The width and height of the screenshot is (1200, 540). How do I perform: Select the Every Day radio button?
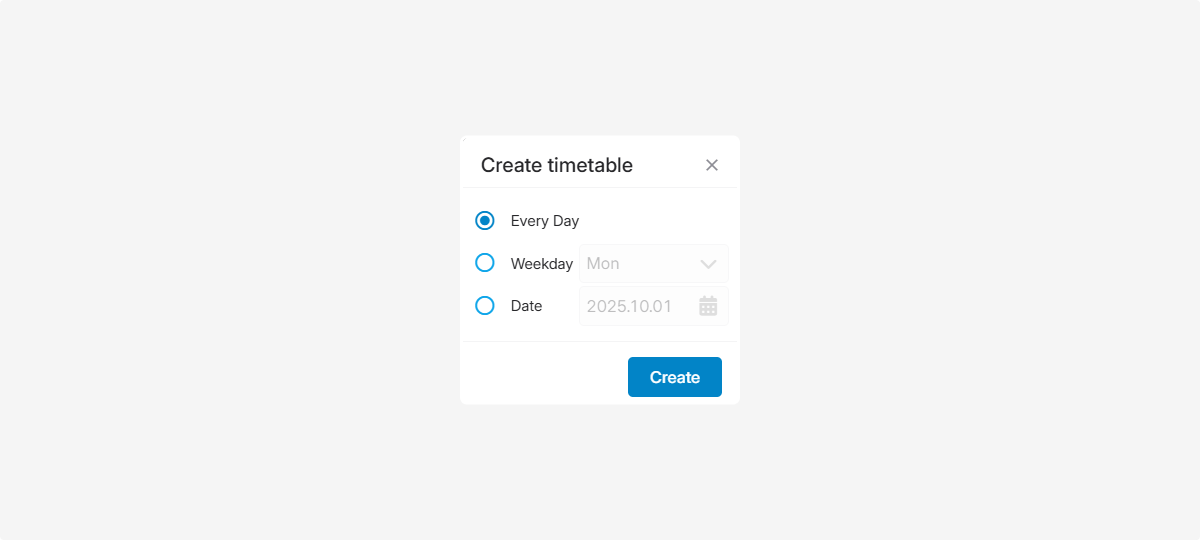485,221
